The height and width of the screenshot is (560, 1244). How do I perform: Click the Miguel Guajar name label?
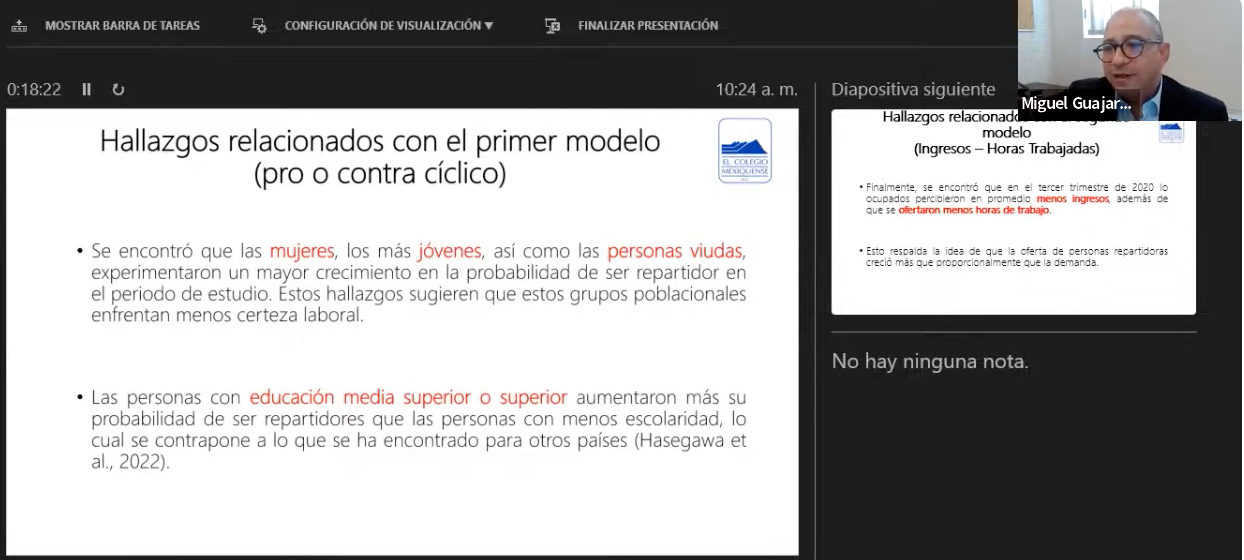pos(1075,104)
